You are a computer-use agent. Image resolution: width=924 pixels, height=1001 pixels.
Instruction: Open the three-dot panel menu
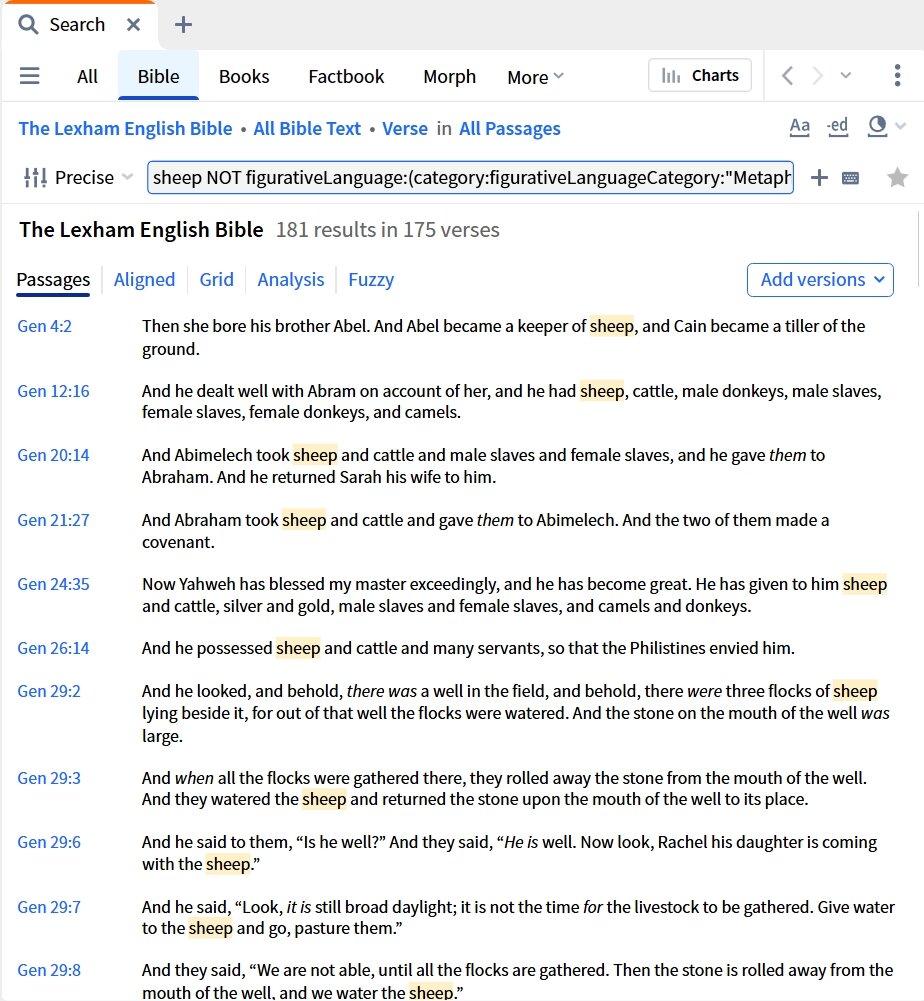click(897, 75)
